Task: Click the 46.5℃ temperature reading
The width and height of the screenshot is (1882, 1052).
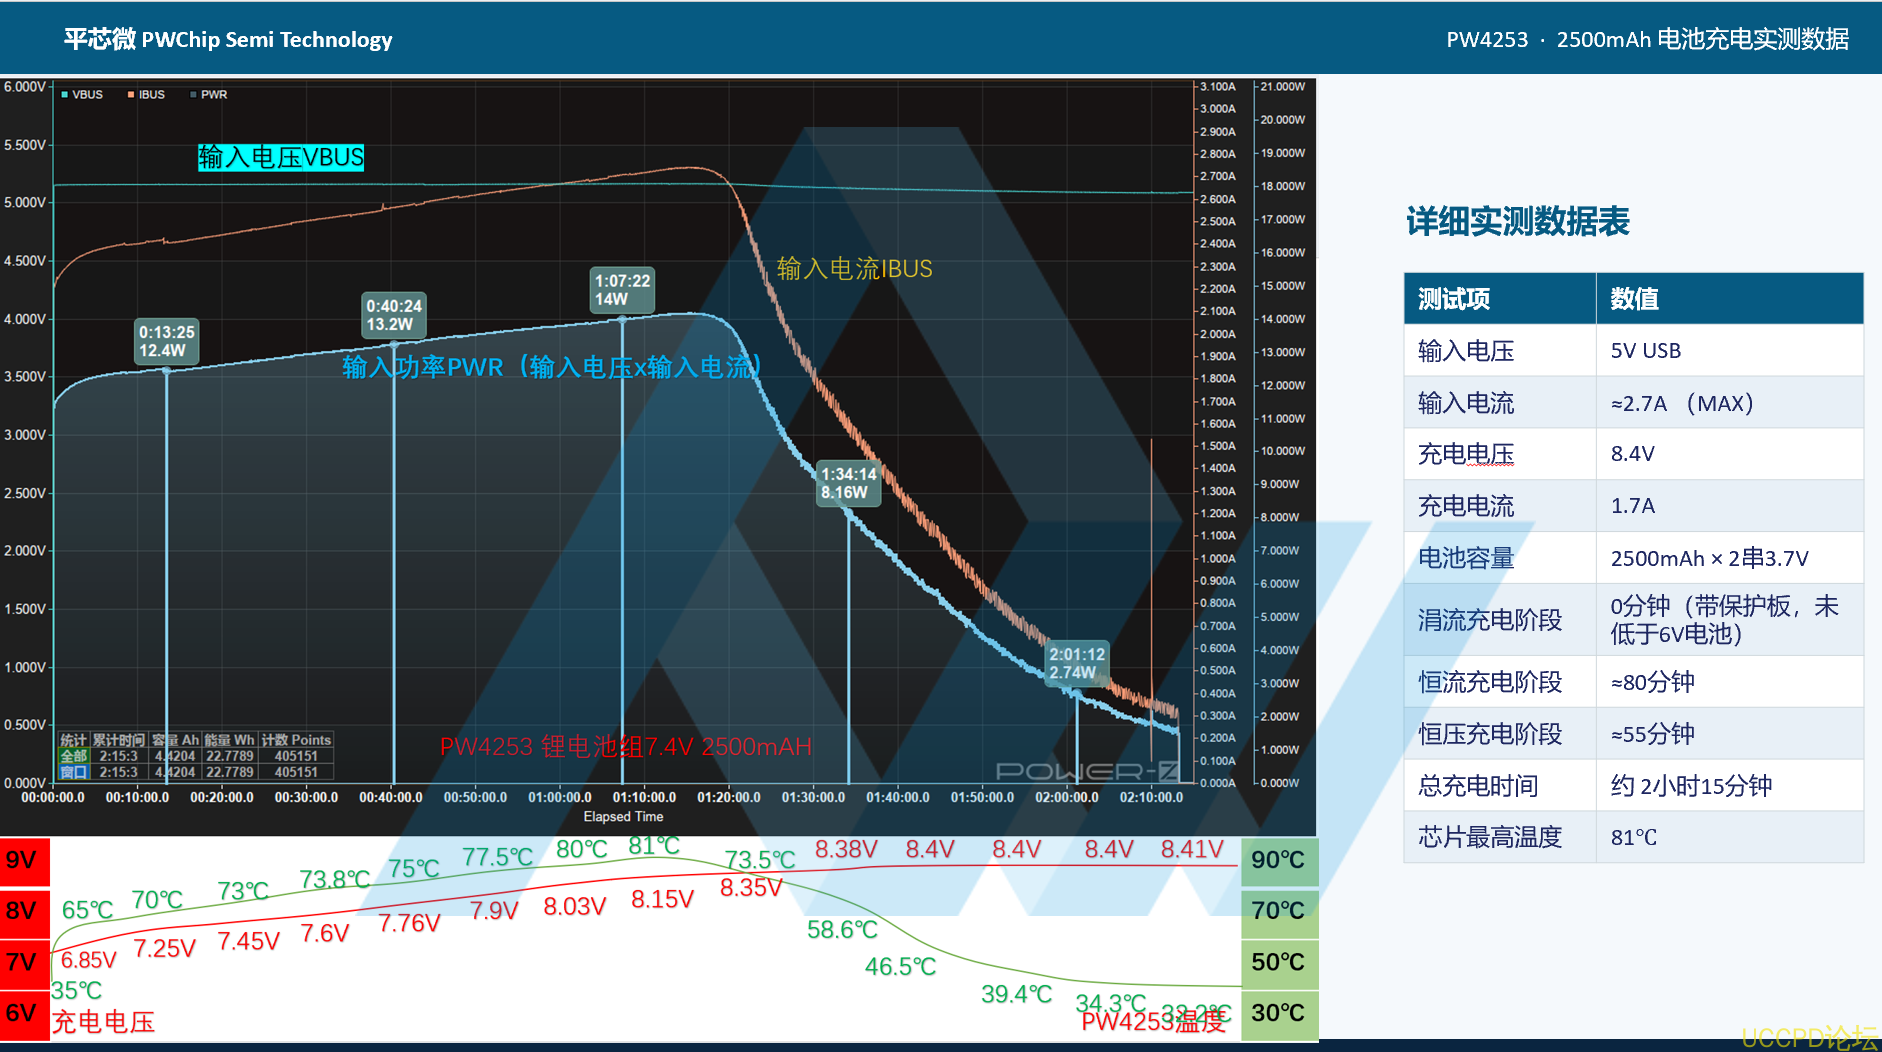Action: (x=901, y=966)
